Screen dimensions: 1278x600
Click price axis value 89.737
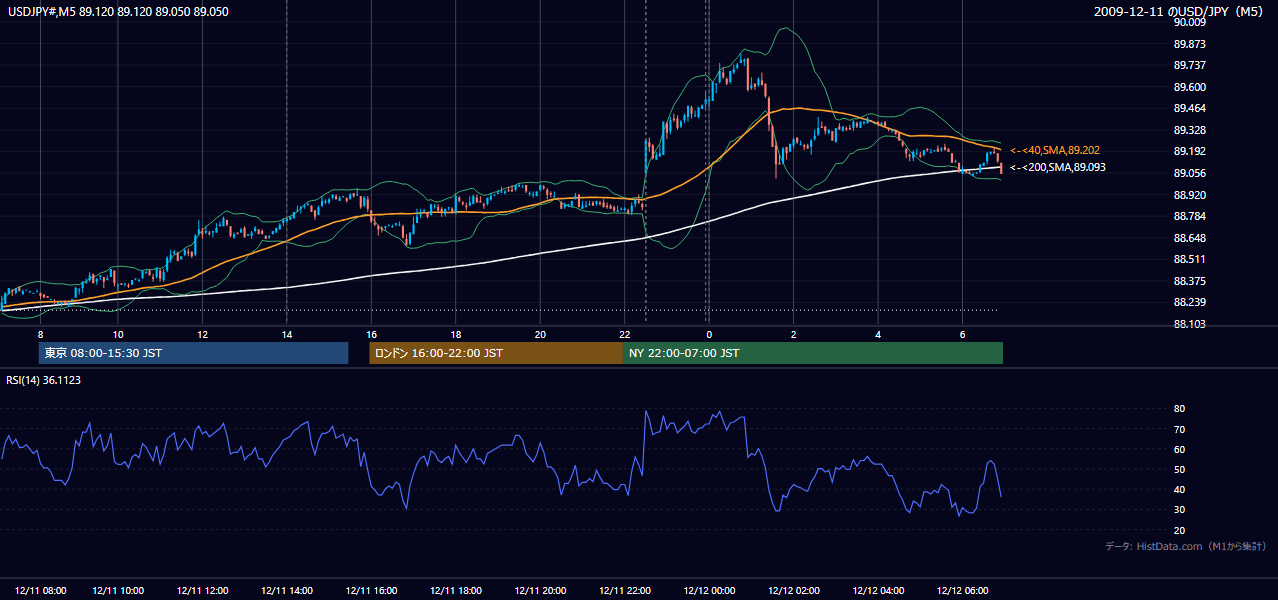click(x=1191, y=65)
